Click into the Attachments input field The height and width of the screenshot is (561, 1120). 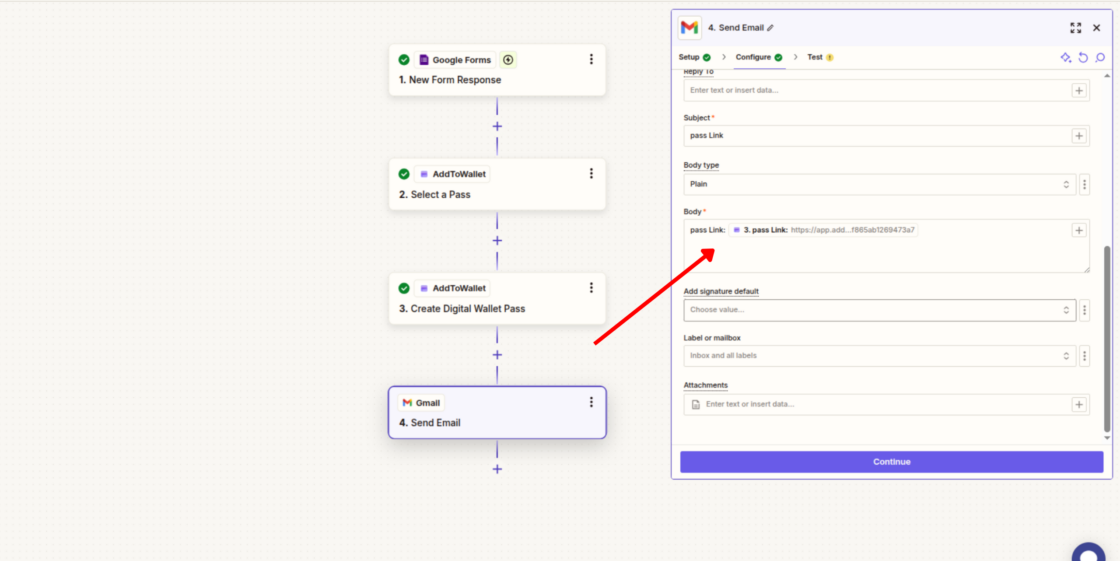click(x=886, y=404)
